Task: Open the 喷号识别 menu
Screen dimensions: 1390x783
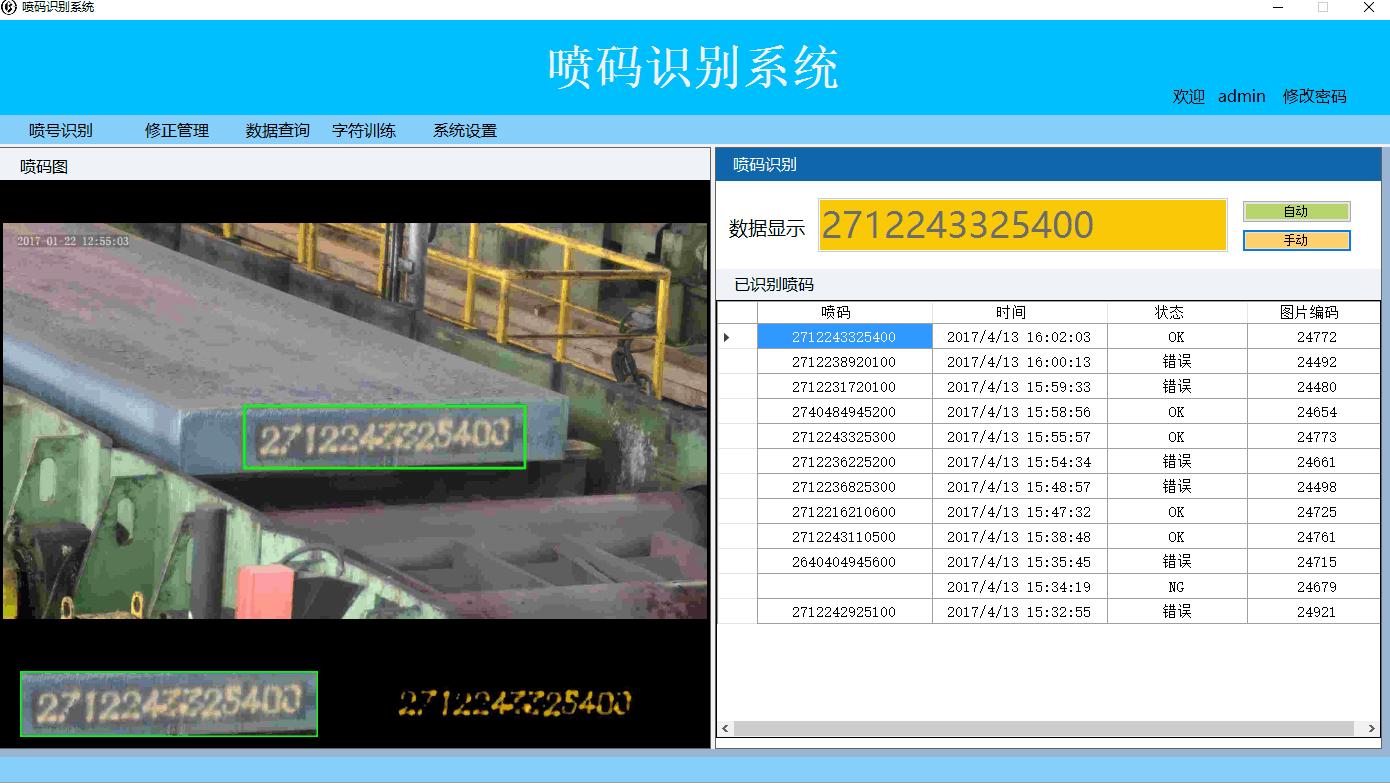Action: (60, 130)
